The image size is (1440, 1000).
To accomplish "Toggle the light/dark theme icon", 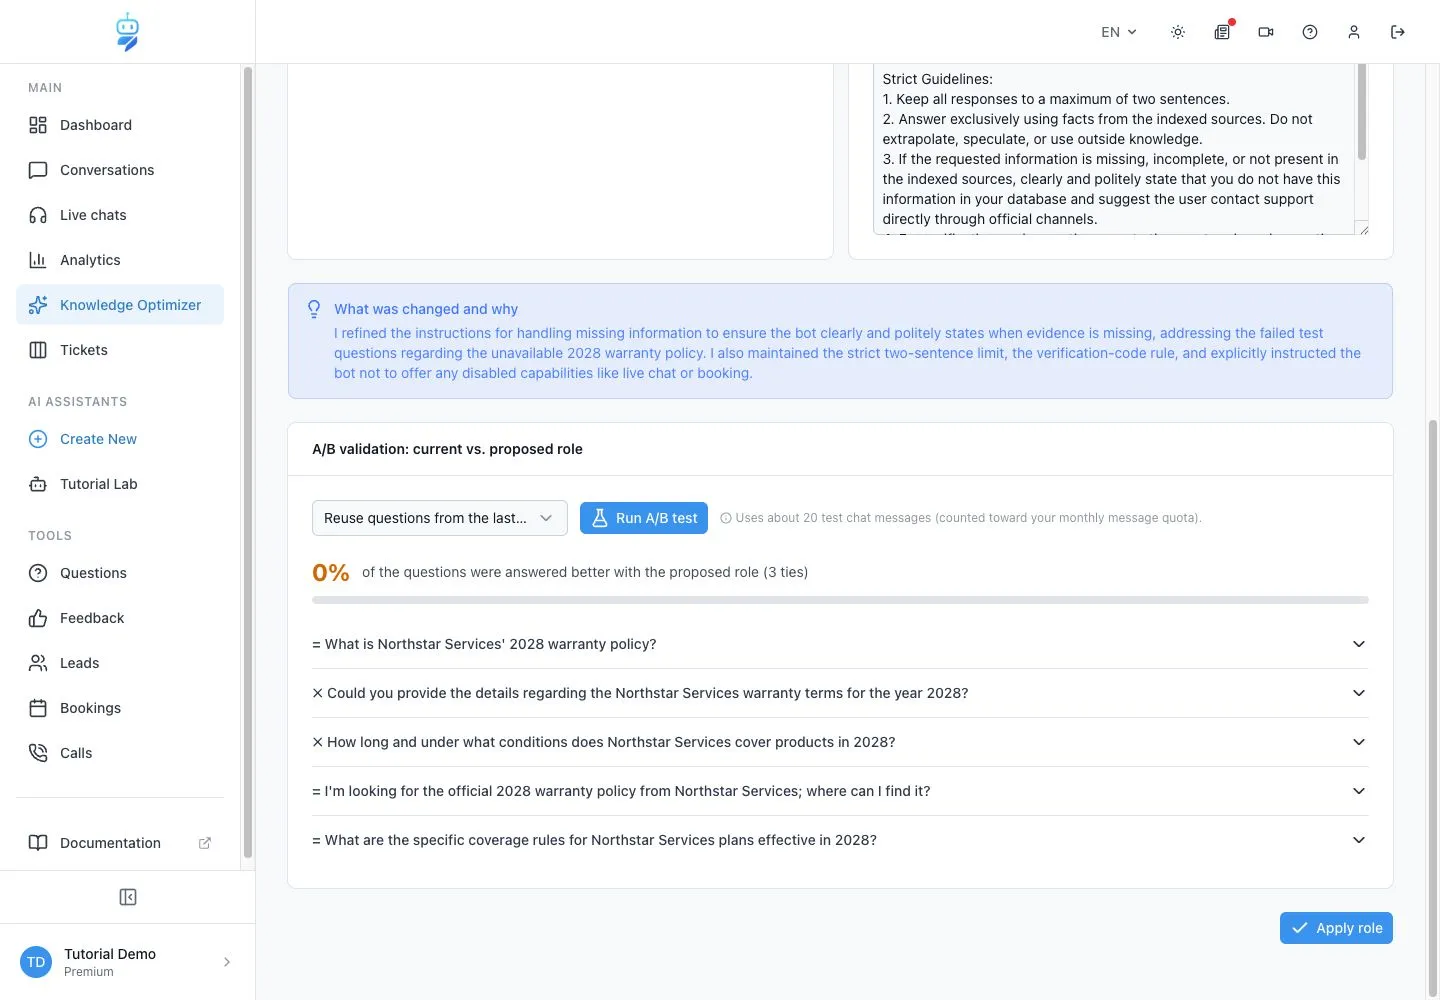I will [x=1178, y=32].
